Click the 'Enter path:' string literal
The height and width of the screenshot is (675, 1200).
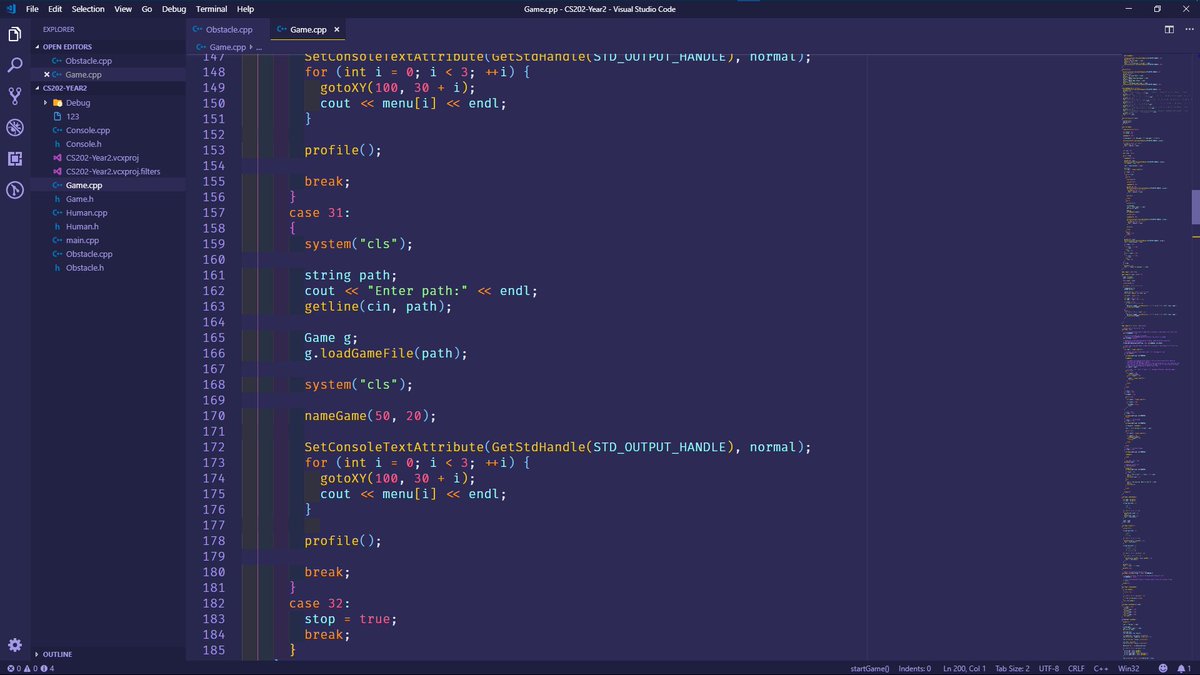419,291
